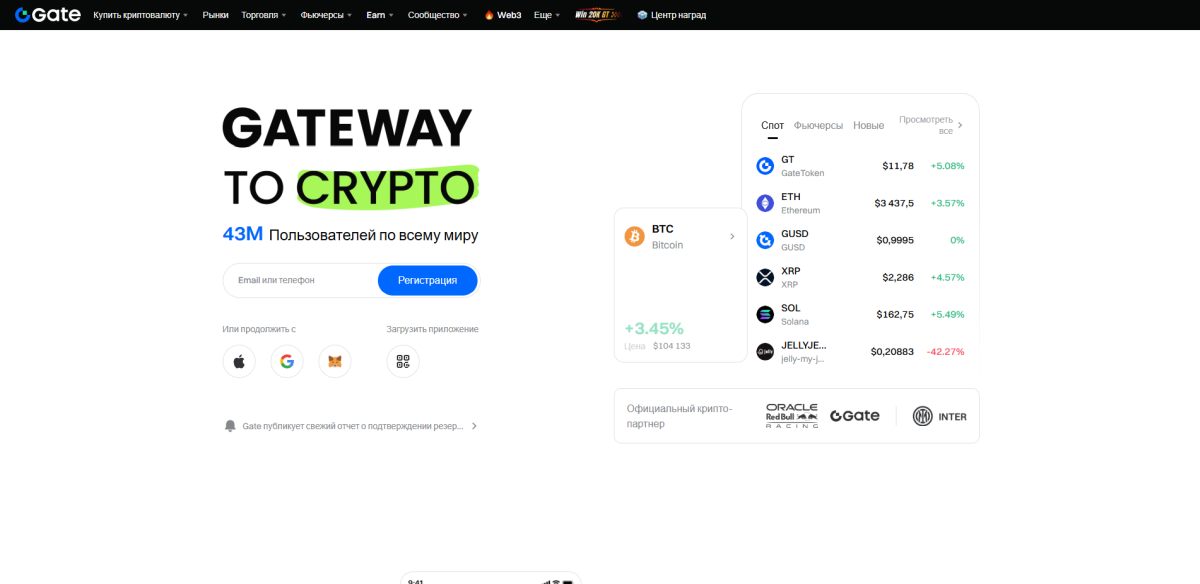Click the Solana SOL coin icon
1200x584 pixels.
(765, 314)
